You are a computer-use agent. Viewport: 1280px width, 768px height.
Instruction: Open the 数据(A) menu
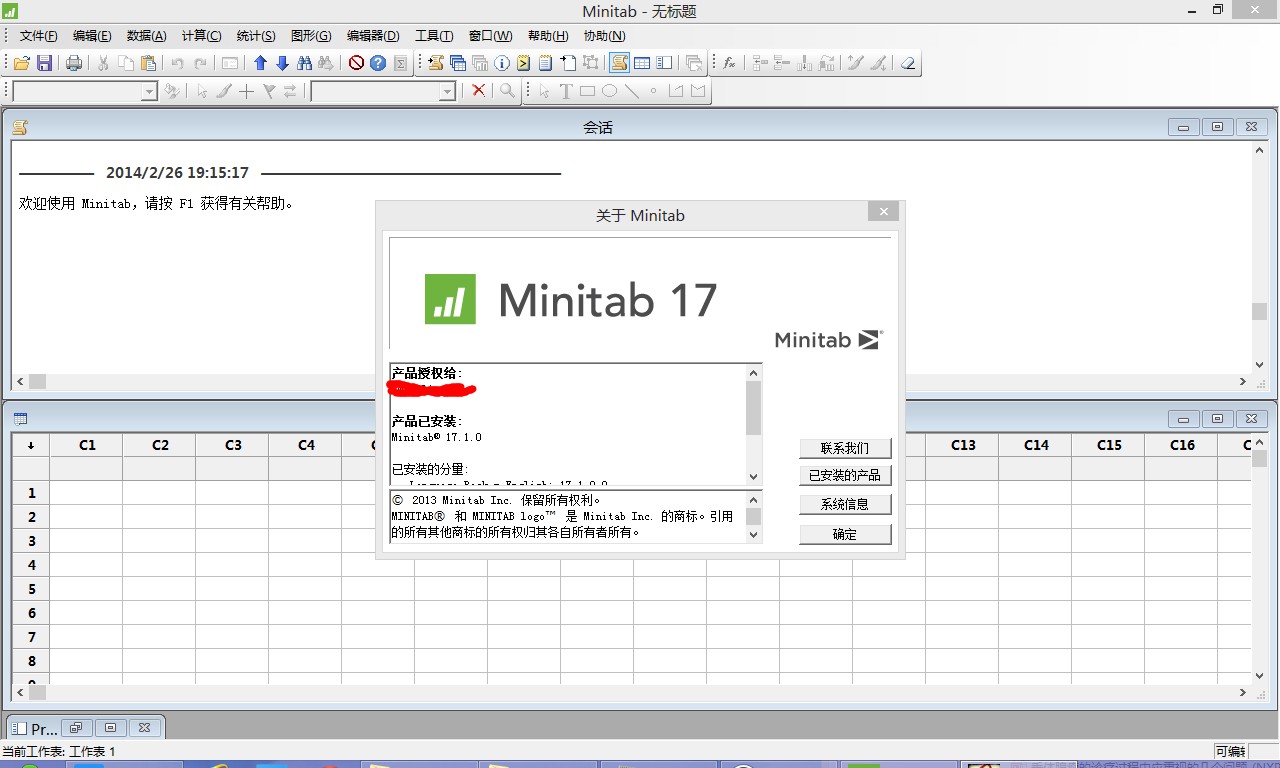[147, 36]
